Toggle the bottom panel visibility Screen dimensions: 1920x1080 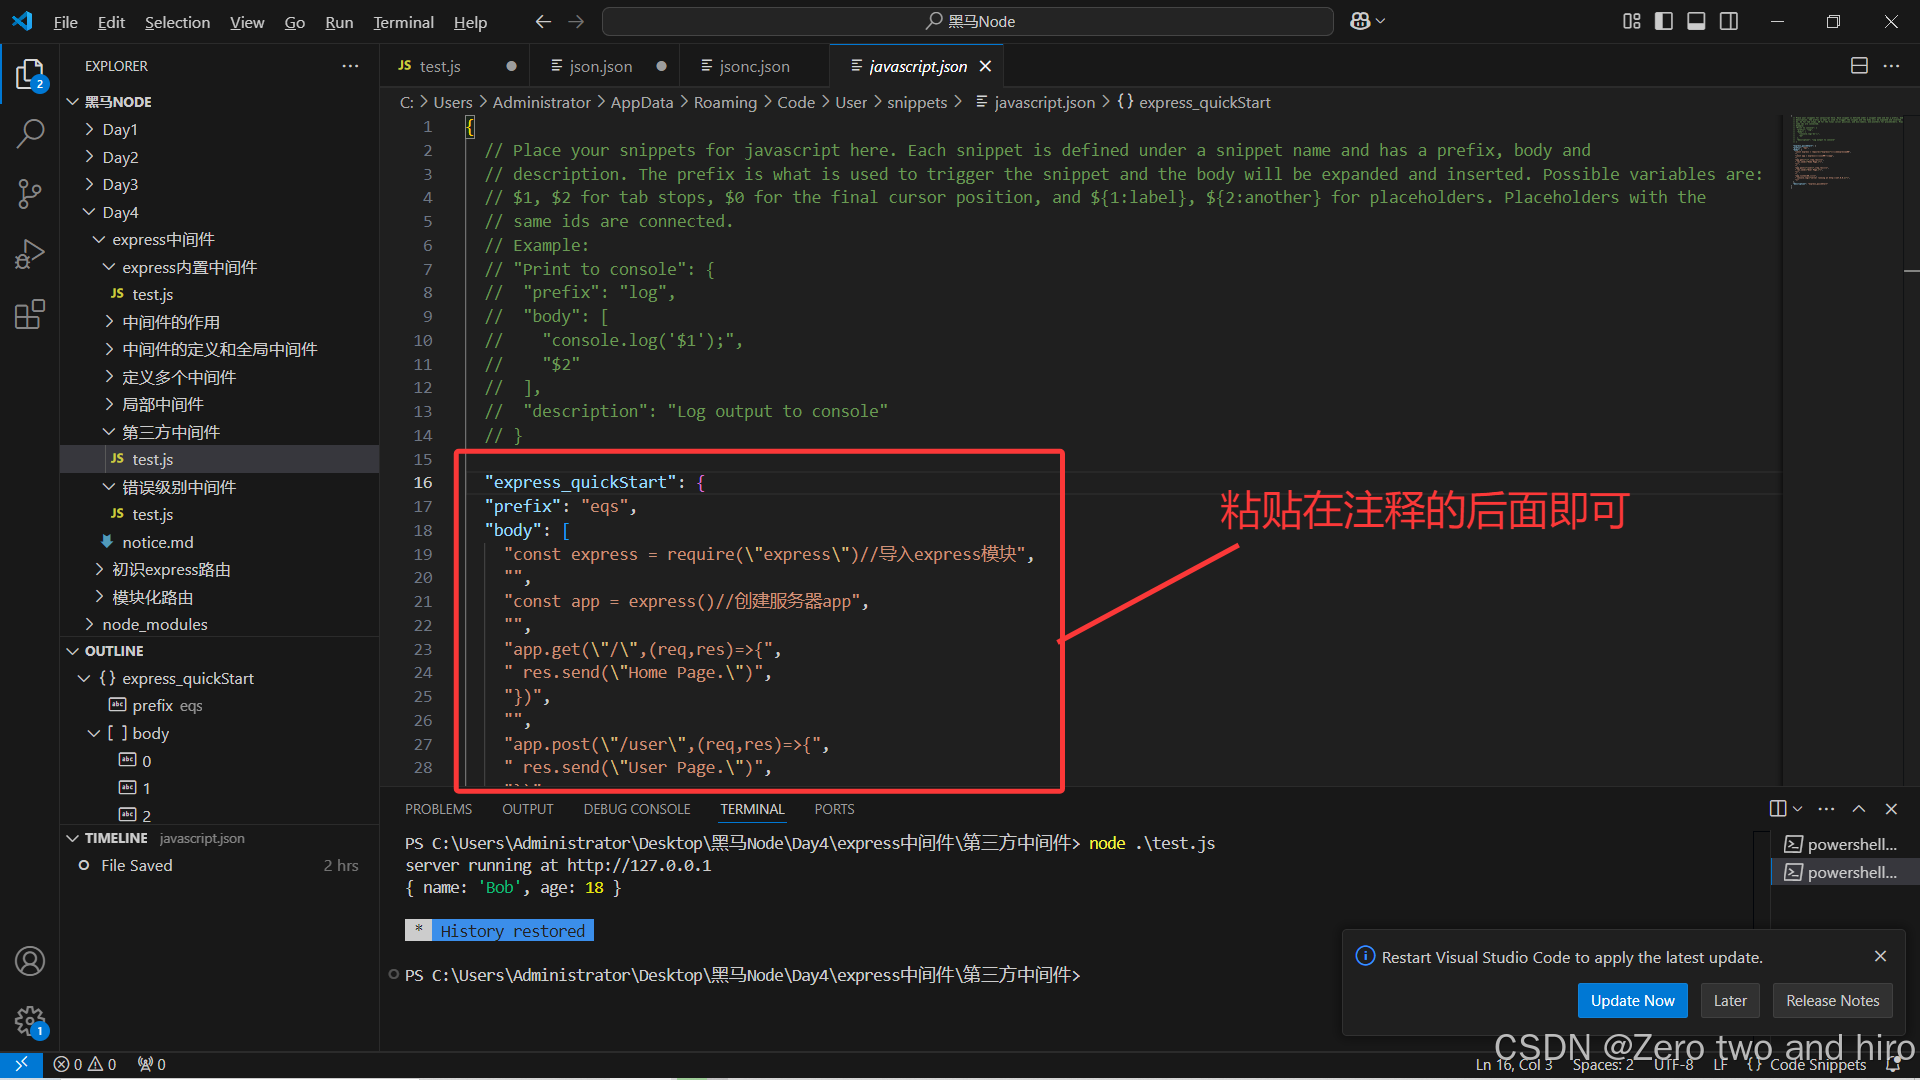pos(1696,21)
